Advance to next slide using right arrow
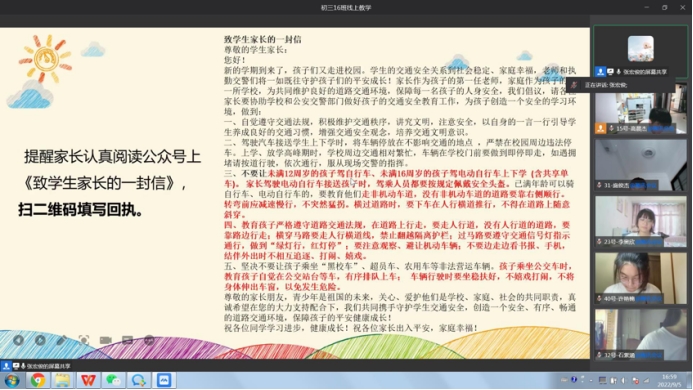The image size is (693, 390). click(40, 340)
